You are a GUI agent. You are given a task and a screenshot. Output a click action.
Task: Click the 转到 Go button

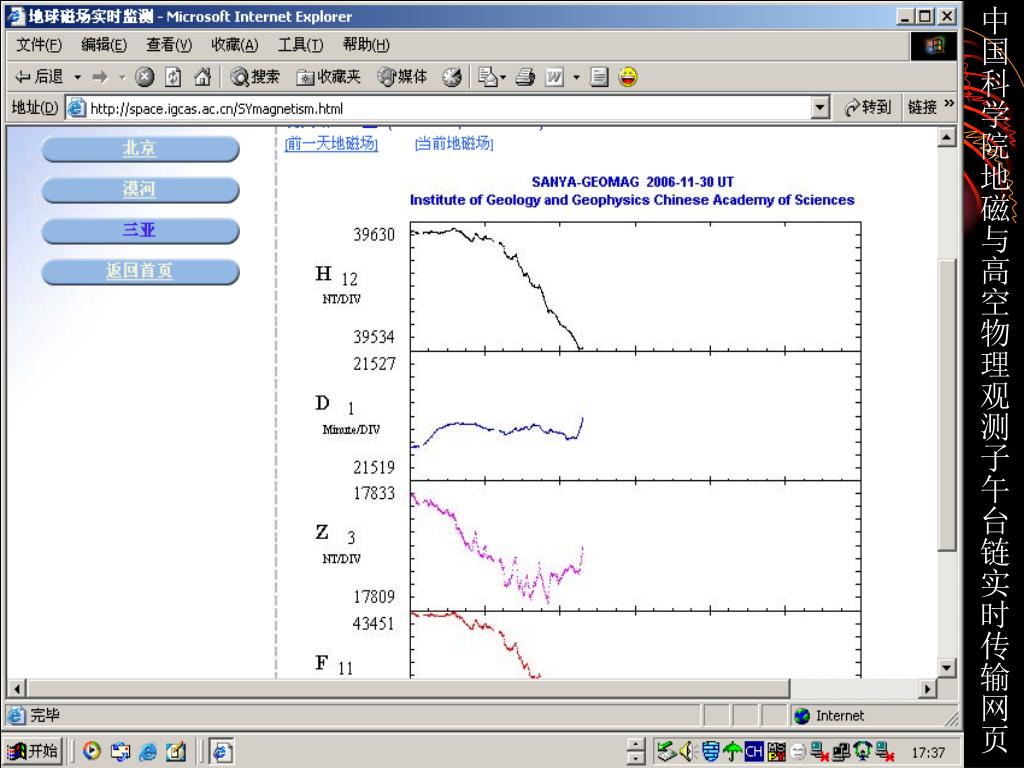pos(868,108)
